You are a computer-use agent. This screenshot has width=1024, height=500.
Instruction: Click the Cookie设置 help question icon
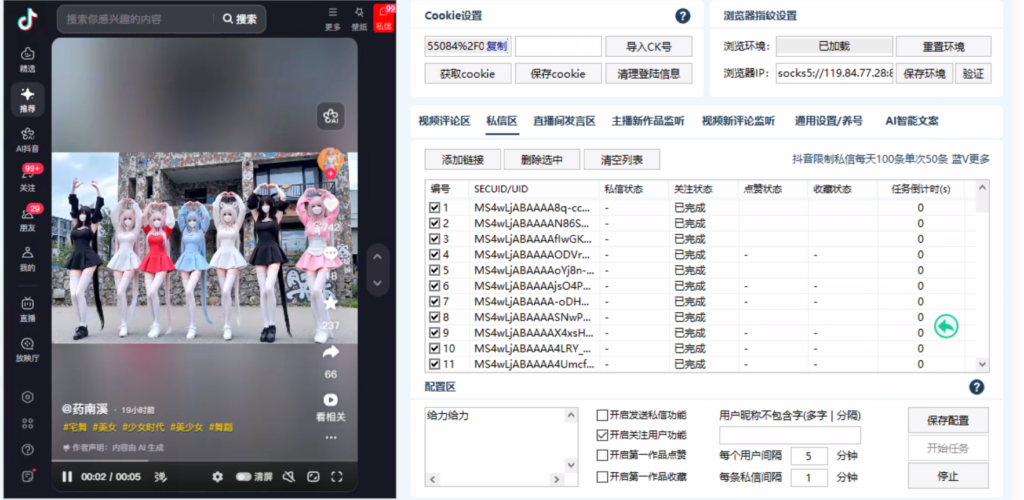683,16
